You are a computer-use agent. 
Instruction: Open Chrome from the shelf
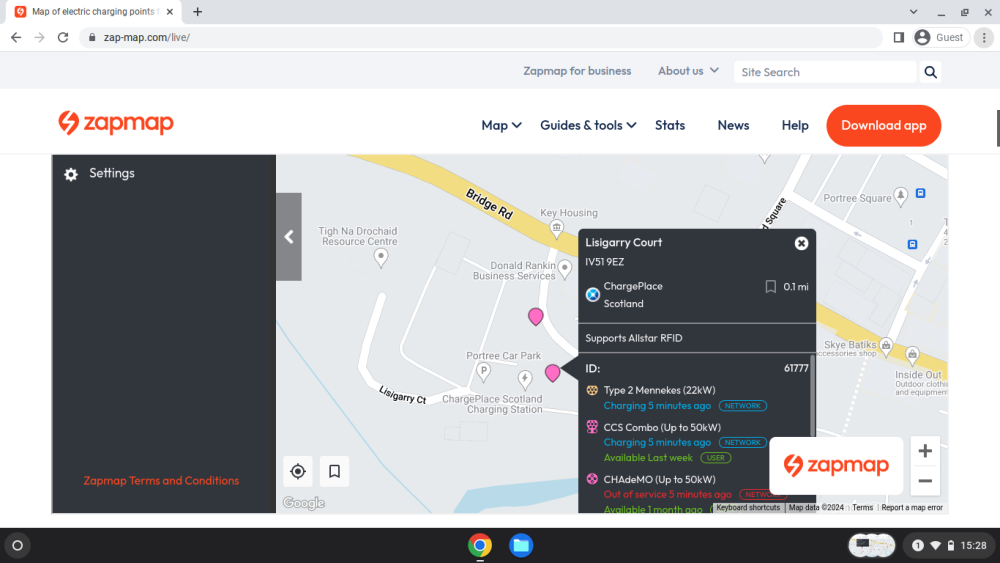pyautogui.click(x=480, y=546)
